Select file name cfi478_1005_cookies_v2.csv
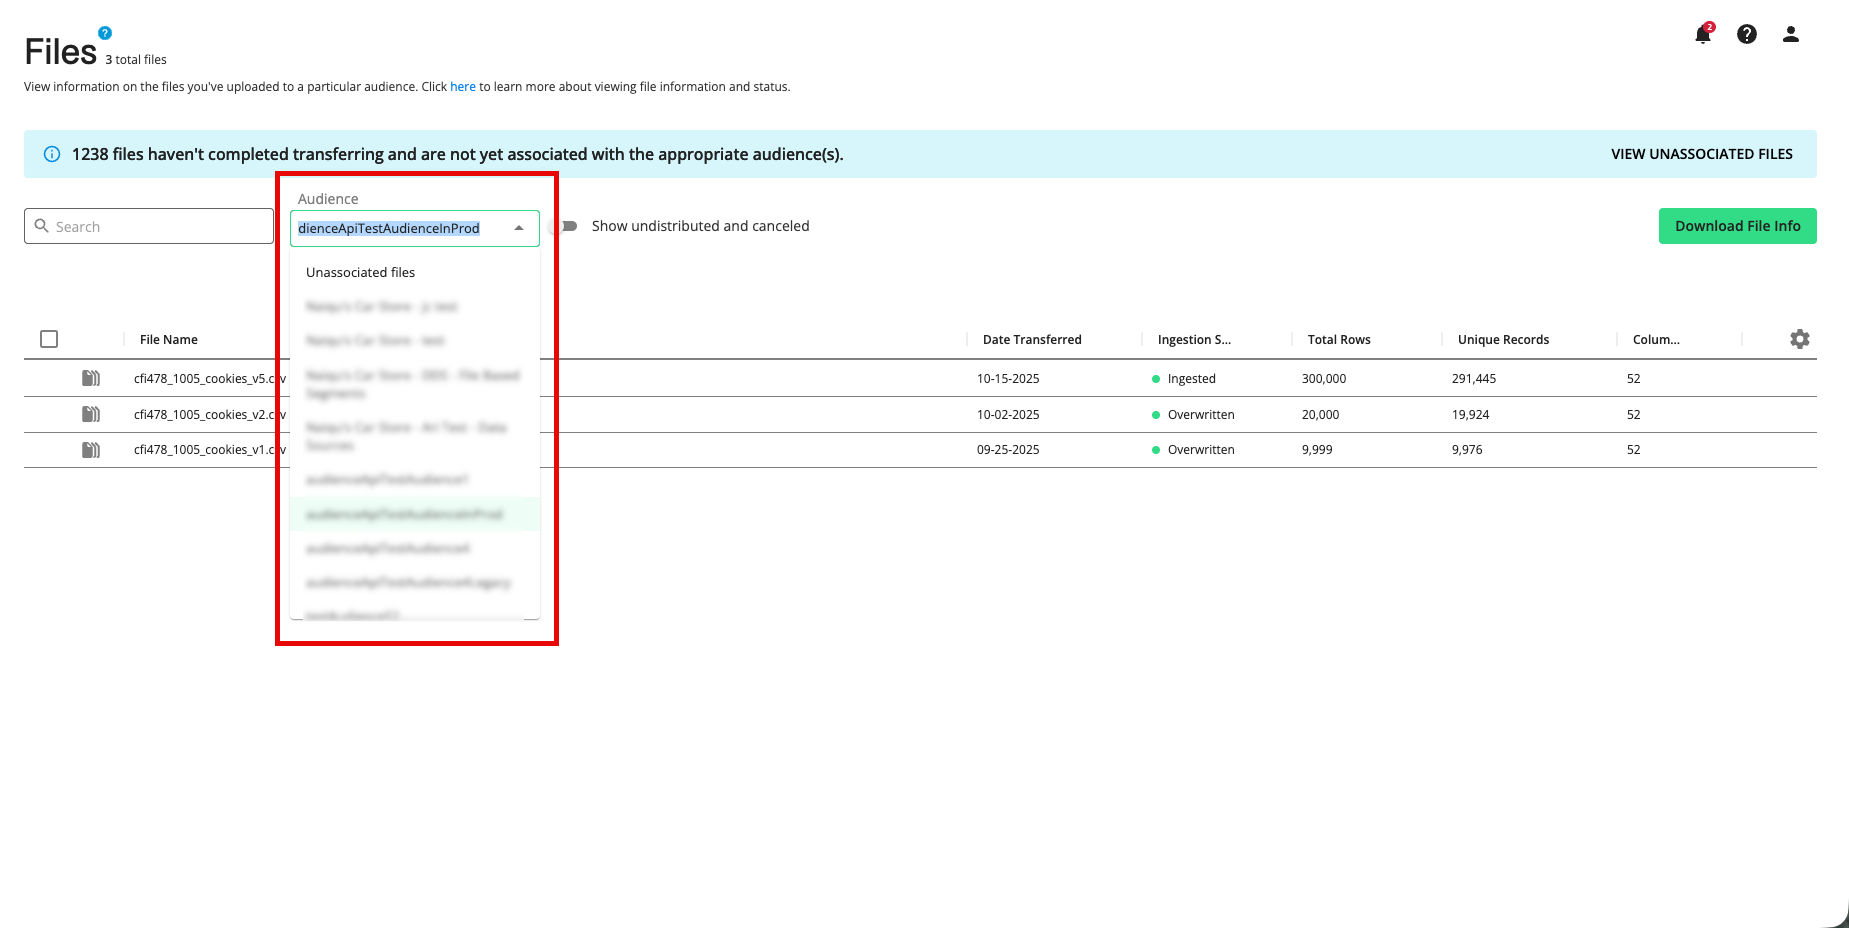This screenshot has width=1849, height=928. [210, 415]
